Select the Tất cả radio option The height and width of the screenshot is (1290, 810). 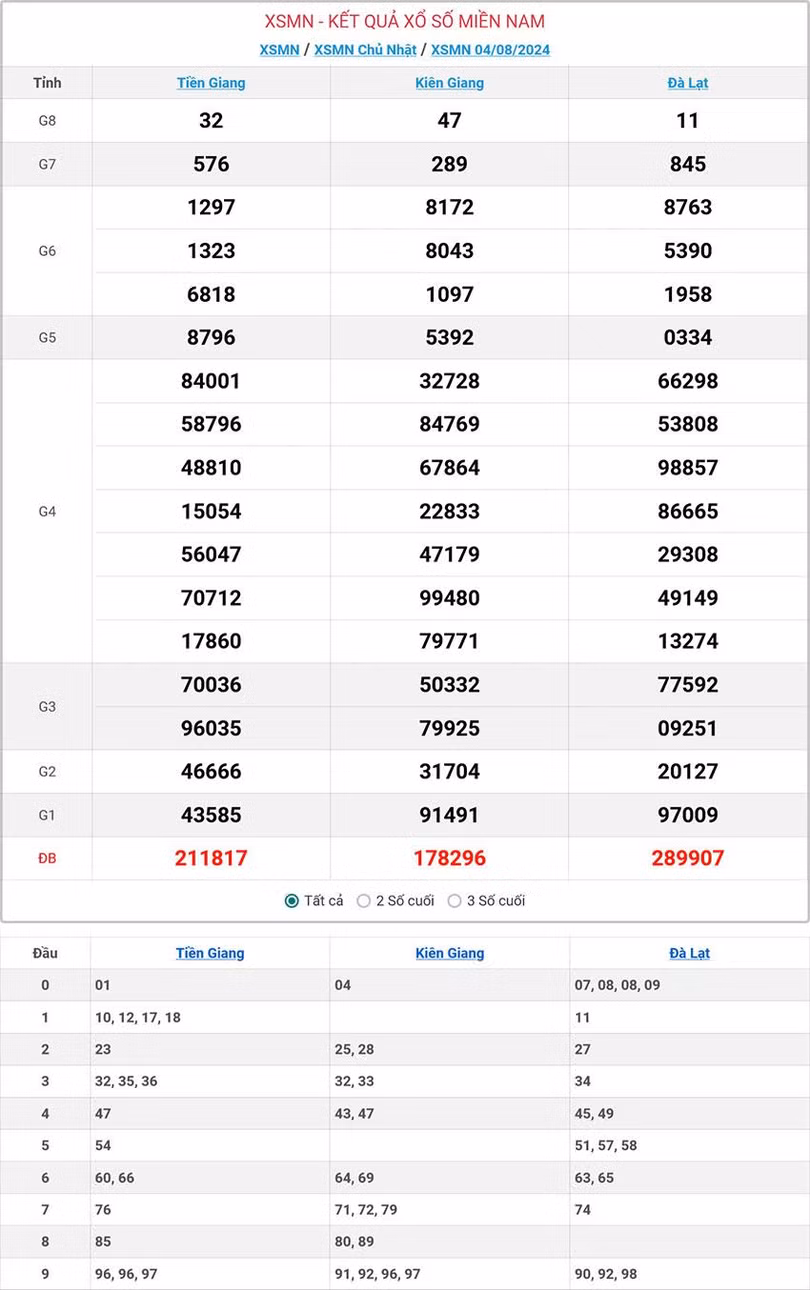[x=292, y=901]
